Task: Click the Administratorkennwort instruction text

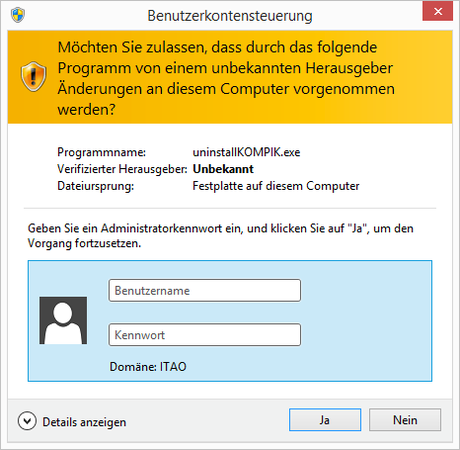Action: coord(221,236)
